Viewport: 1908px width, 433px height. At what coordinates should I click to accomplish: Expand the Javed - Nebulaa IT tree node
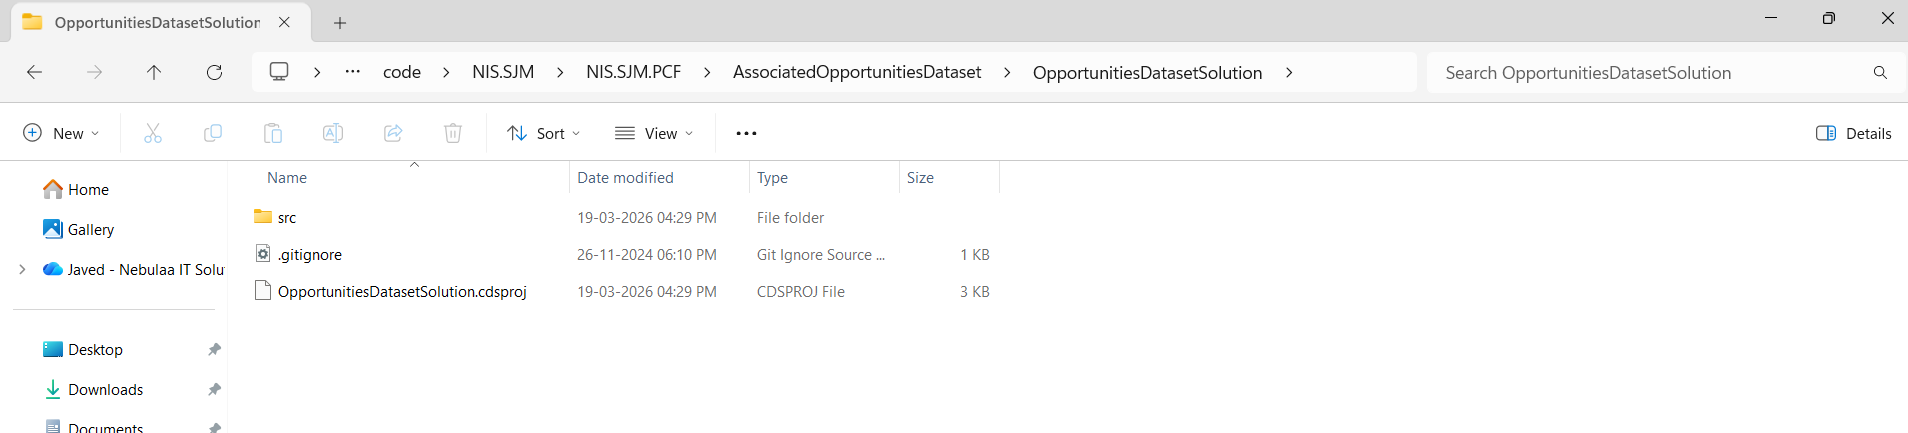[22, 269]
